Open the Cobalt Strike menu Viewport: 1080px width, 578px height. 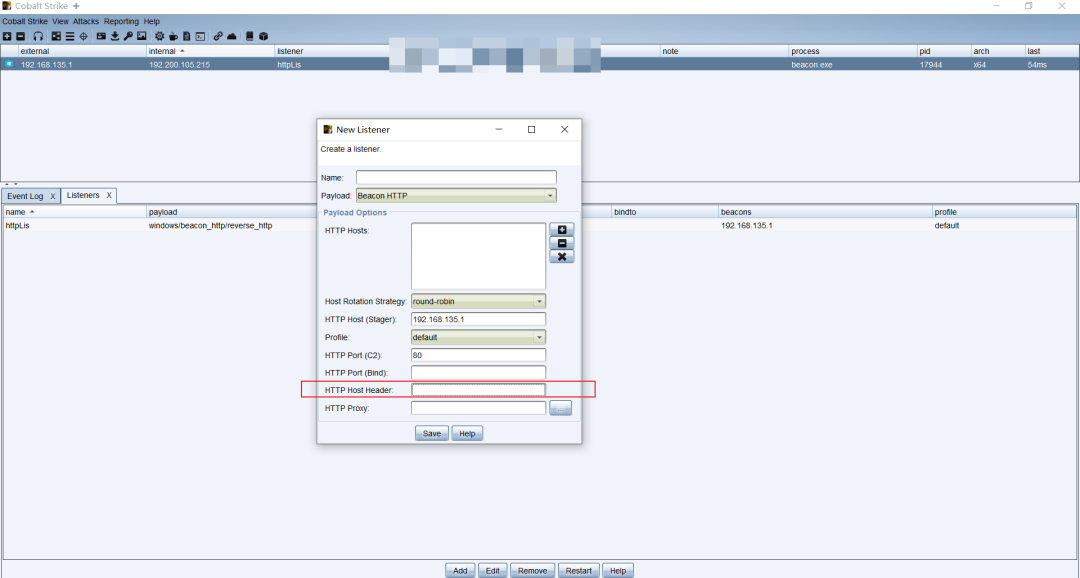[x=25, y=21]
